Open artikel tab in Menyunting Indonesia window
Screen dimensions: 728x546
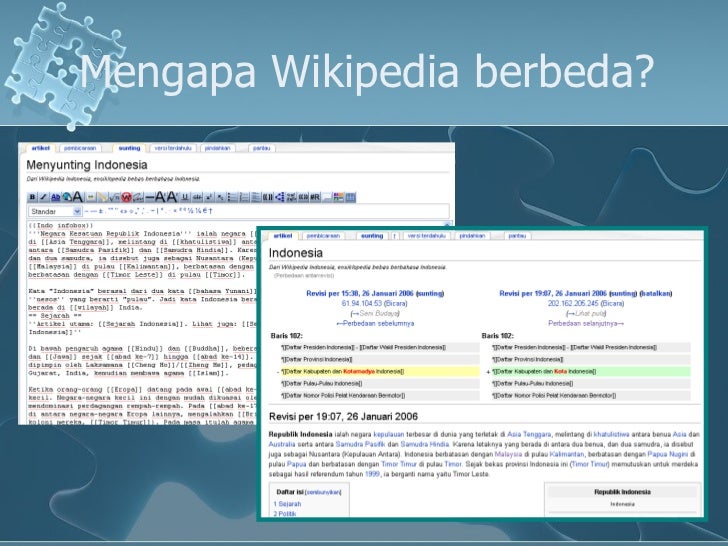pyautogui.click(x=40, y=148)
